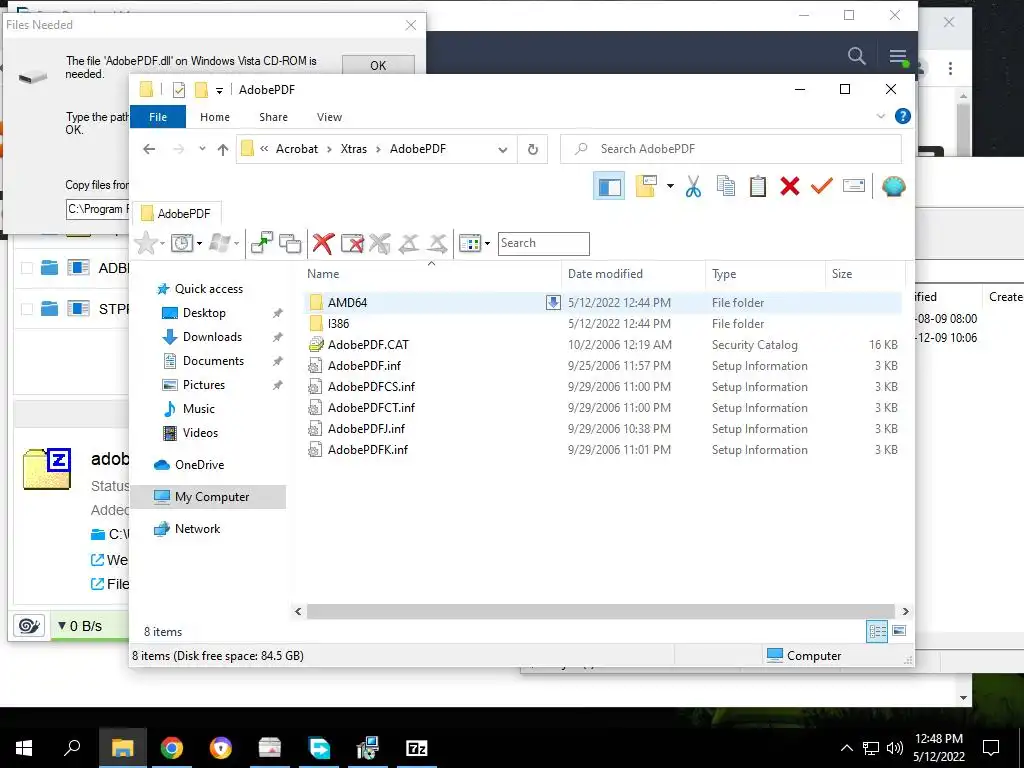This screenshot has height=768, width=1024.
Task: Click OK in Files Needed dialog
Action: (378, 65)
